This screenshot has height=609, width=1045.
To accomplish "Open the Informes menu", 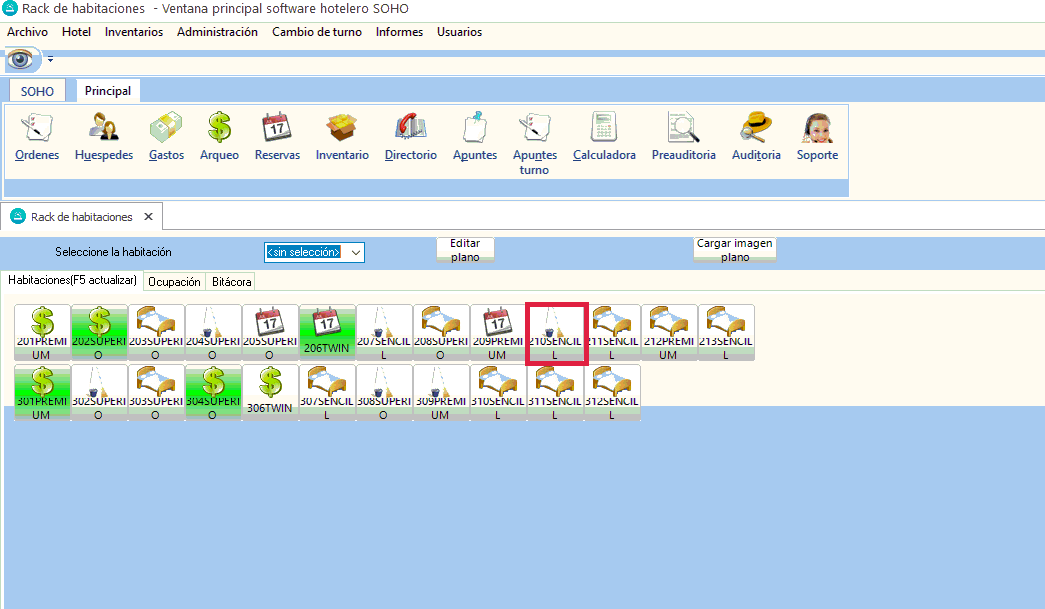I will pyautogui.click(x=399, y=32).
